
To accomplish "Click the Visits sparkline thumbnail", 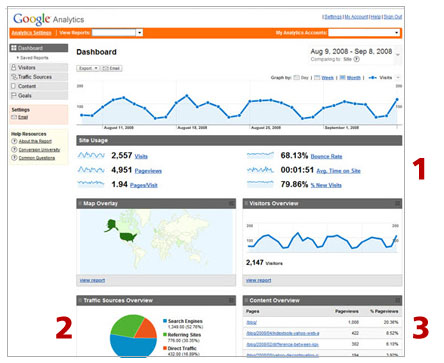I will point(91,155).
